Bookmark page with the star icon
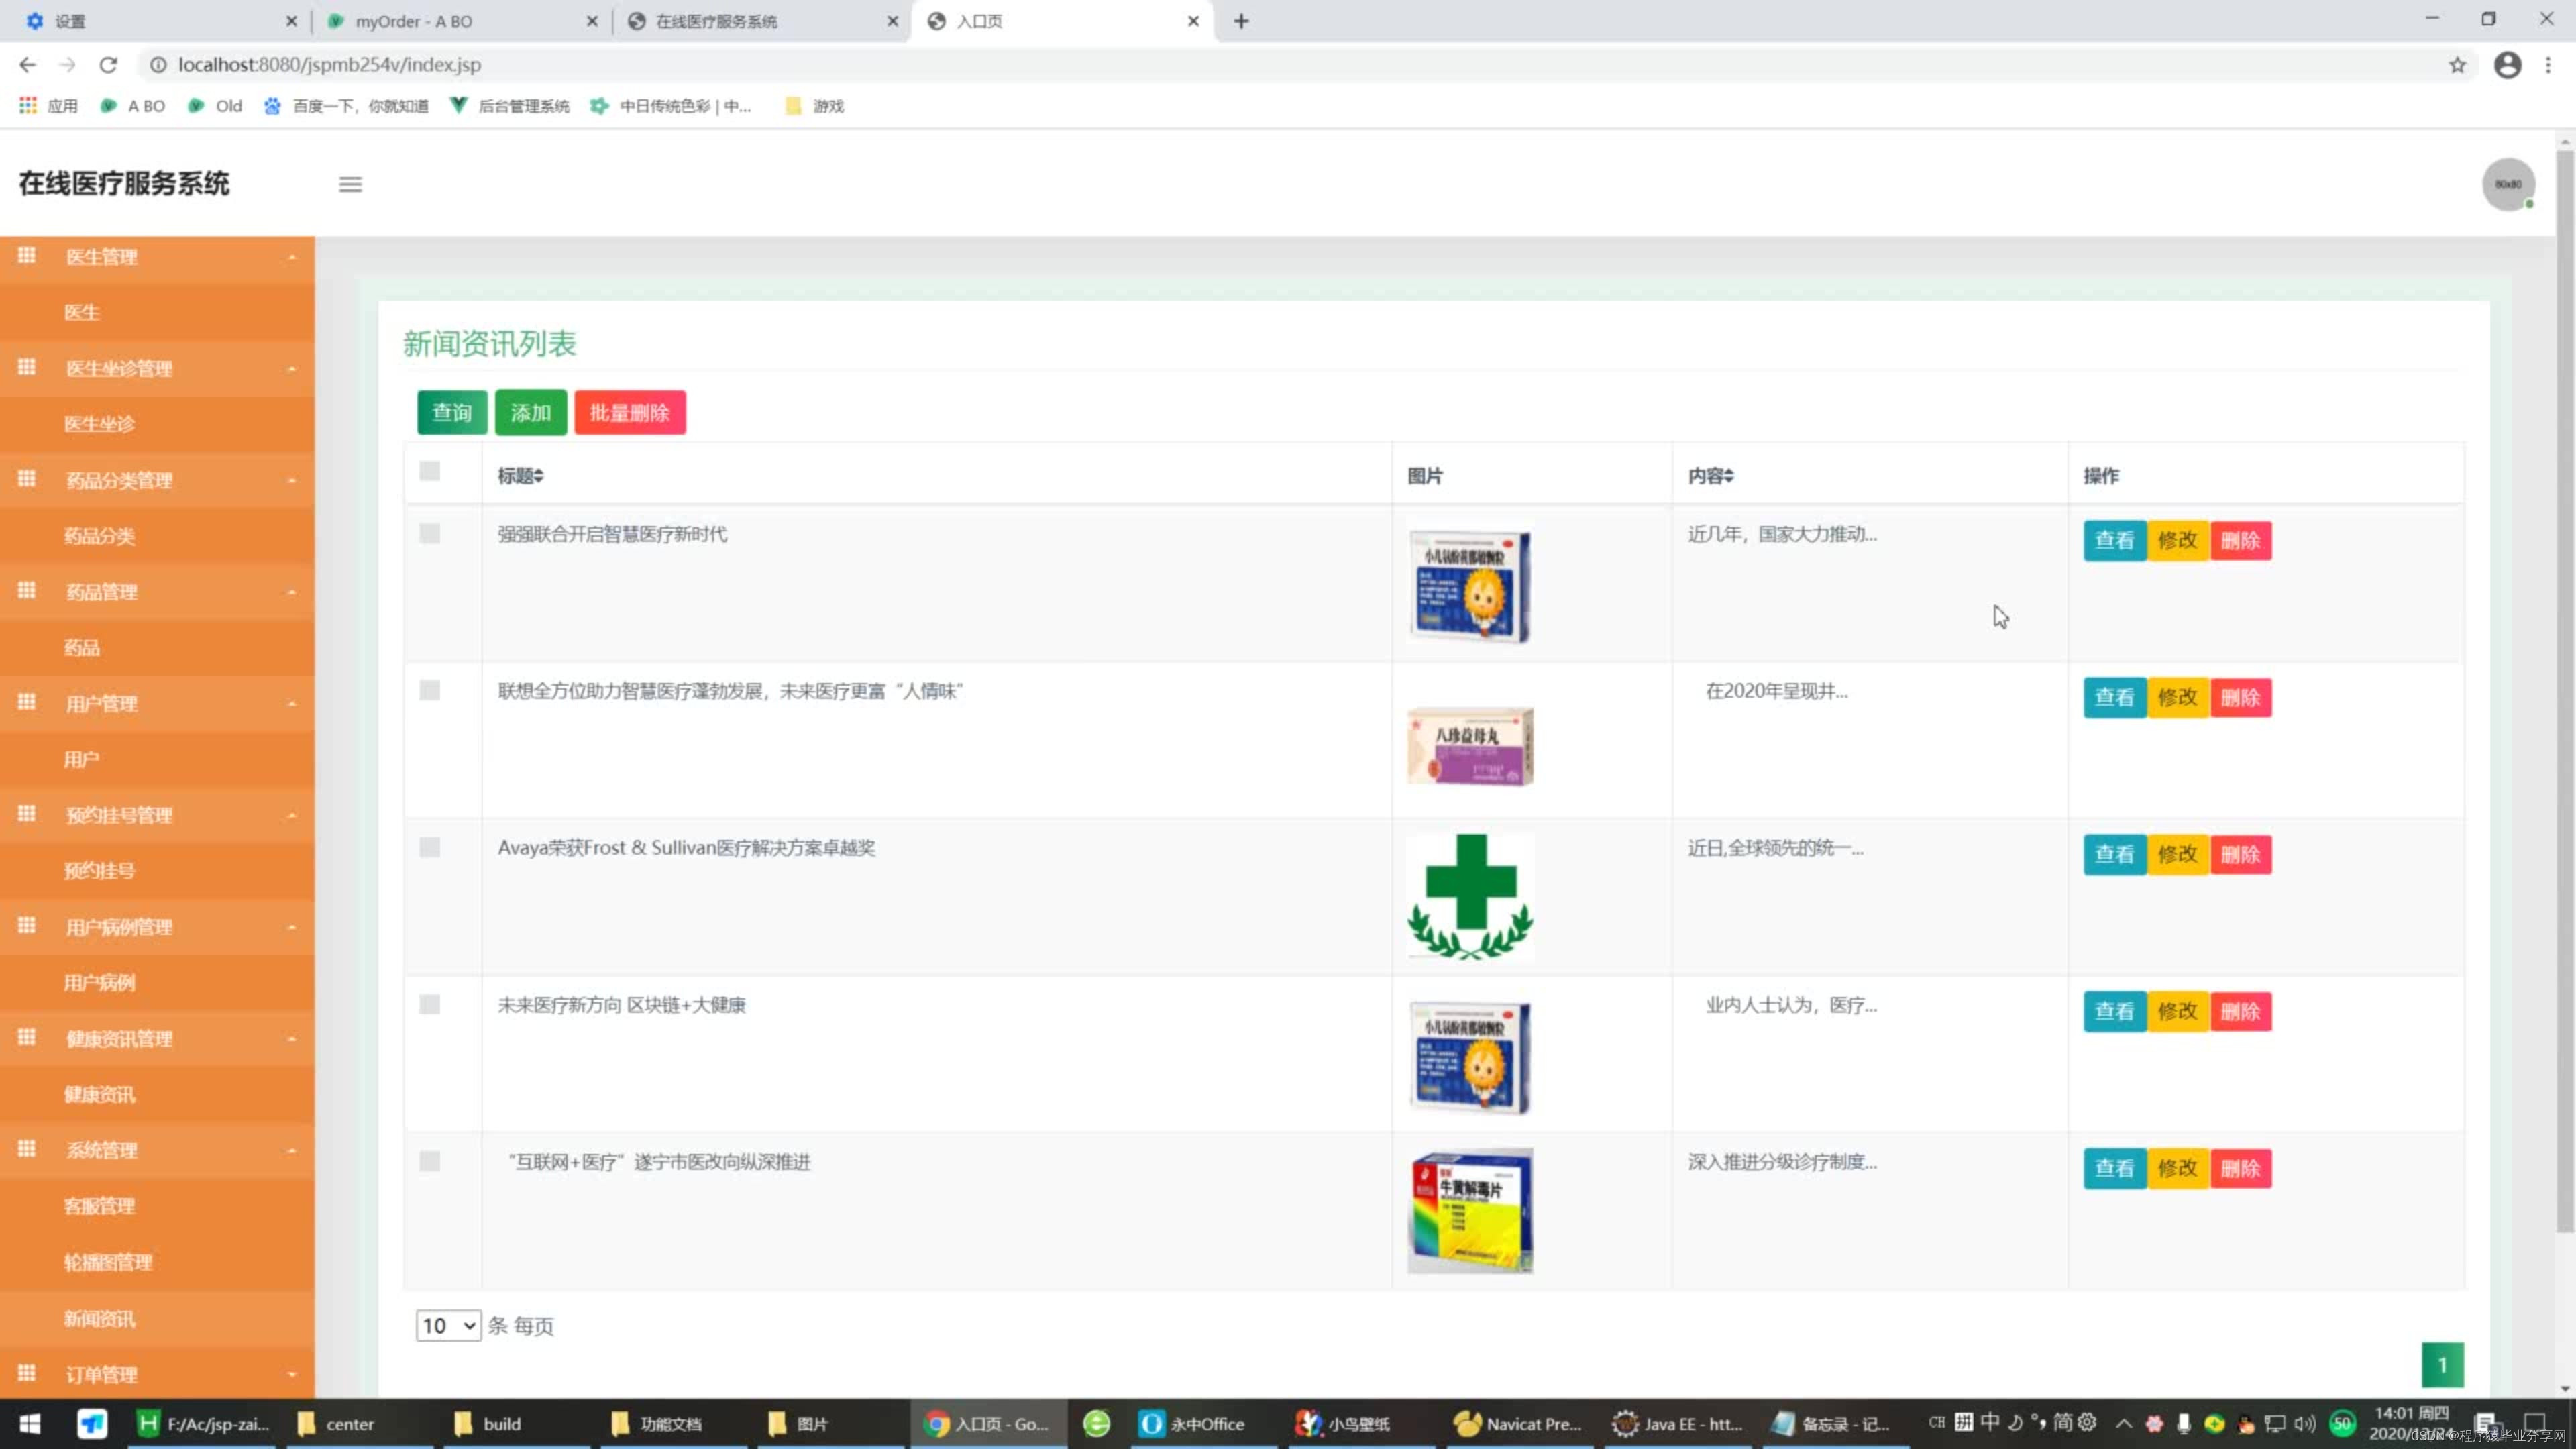Screen dimensions: 2576x1449 [2457, 65]
